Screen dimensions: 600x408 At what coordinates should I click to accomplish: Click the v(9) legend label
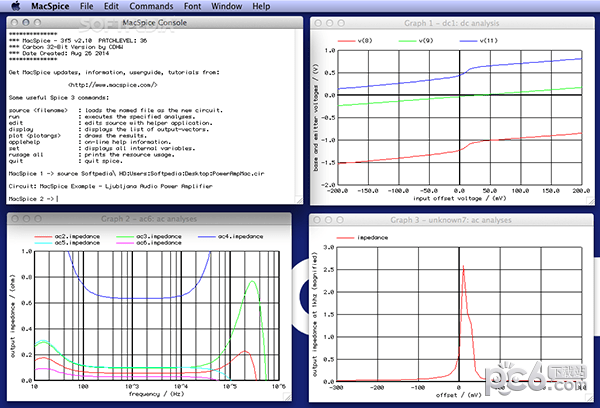pyautogui.click(x=426, y=41)
